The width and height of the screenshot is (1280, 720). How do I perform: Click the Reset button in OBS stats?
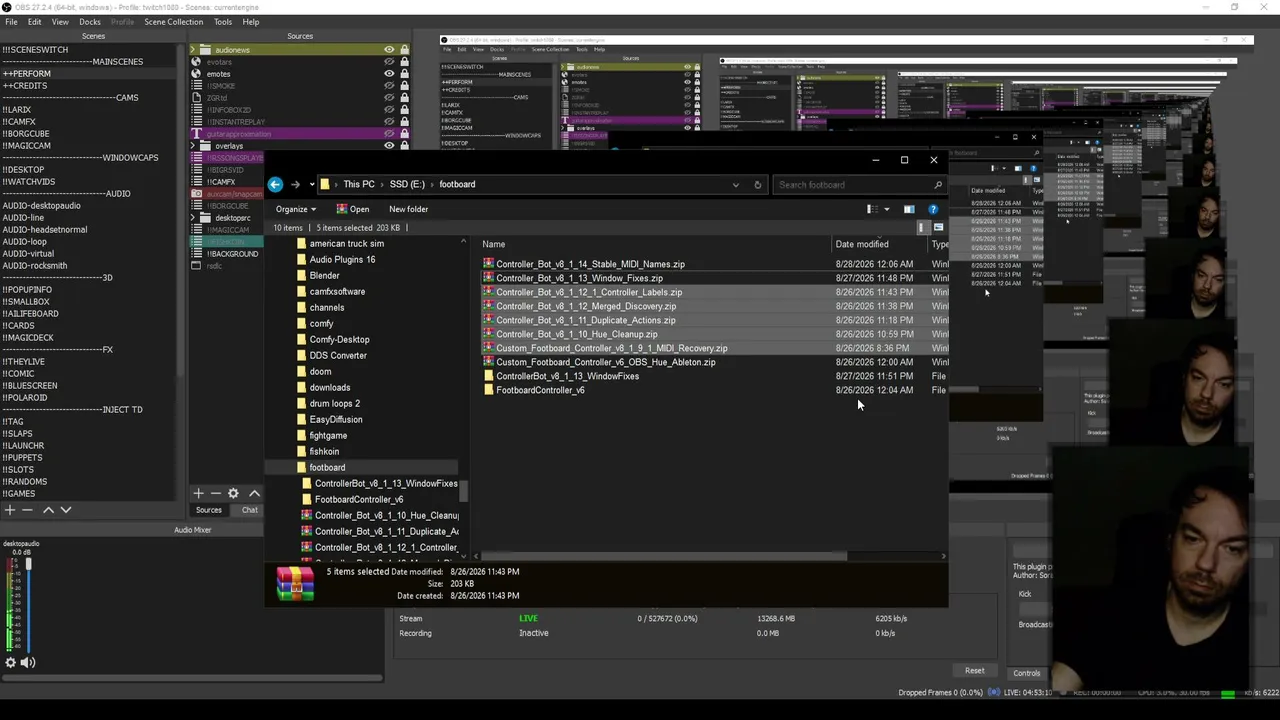click(x=975, y=671)
